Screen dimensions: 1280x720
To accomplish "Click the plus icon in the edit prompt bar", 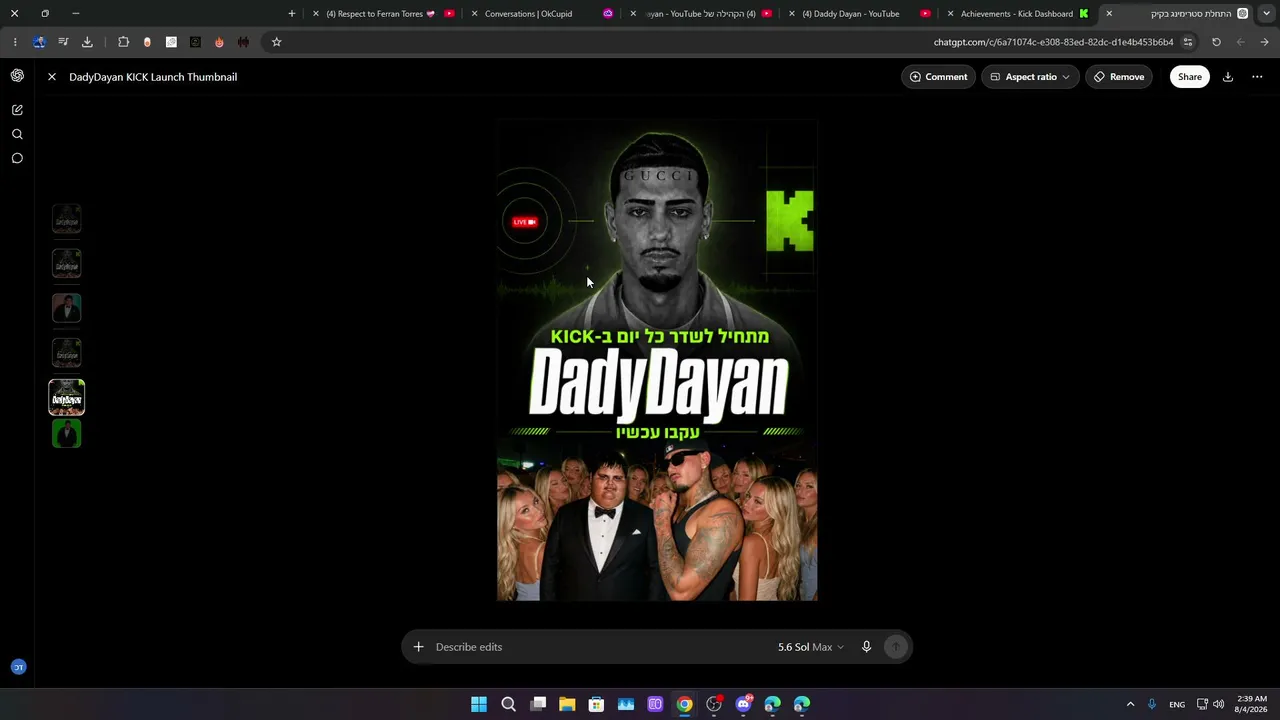I will tap(419, 647).
